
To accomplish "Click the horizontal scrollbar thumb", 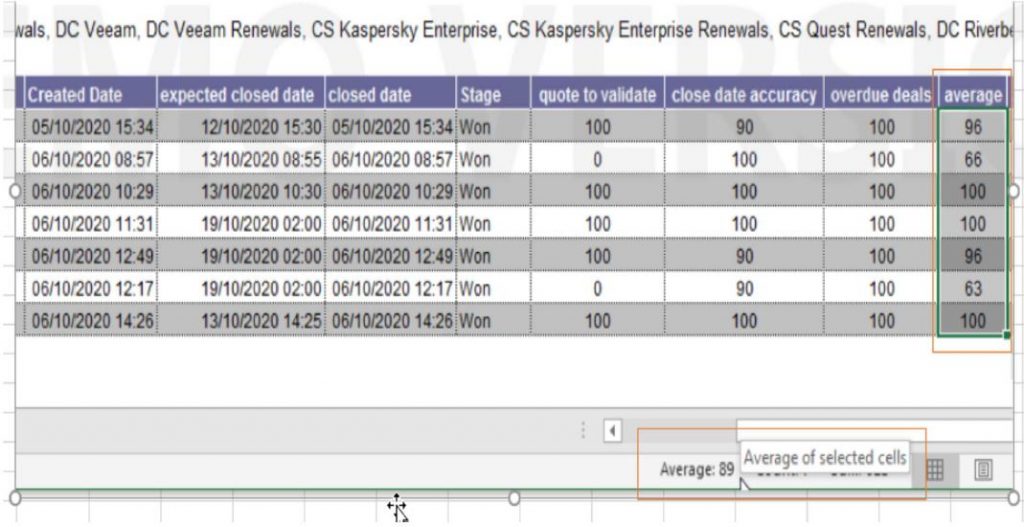I will tap(870, 431).
